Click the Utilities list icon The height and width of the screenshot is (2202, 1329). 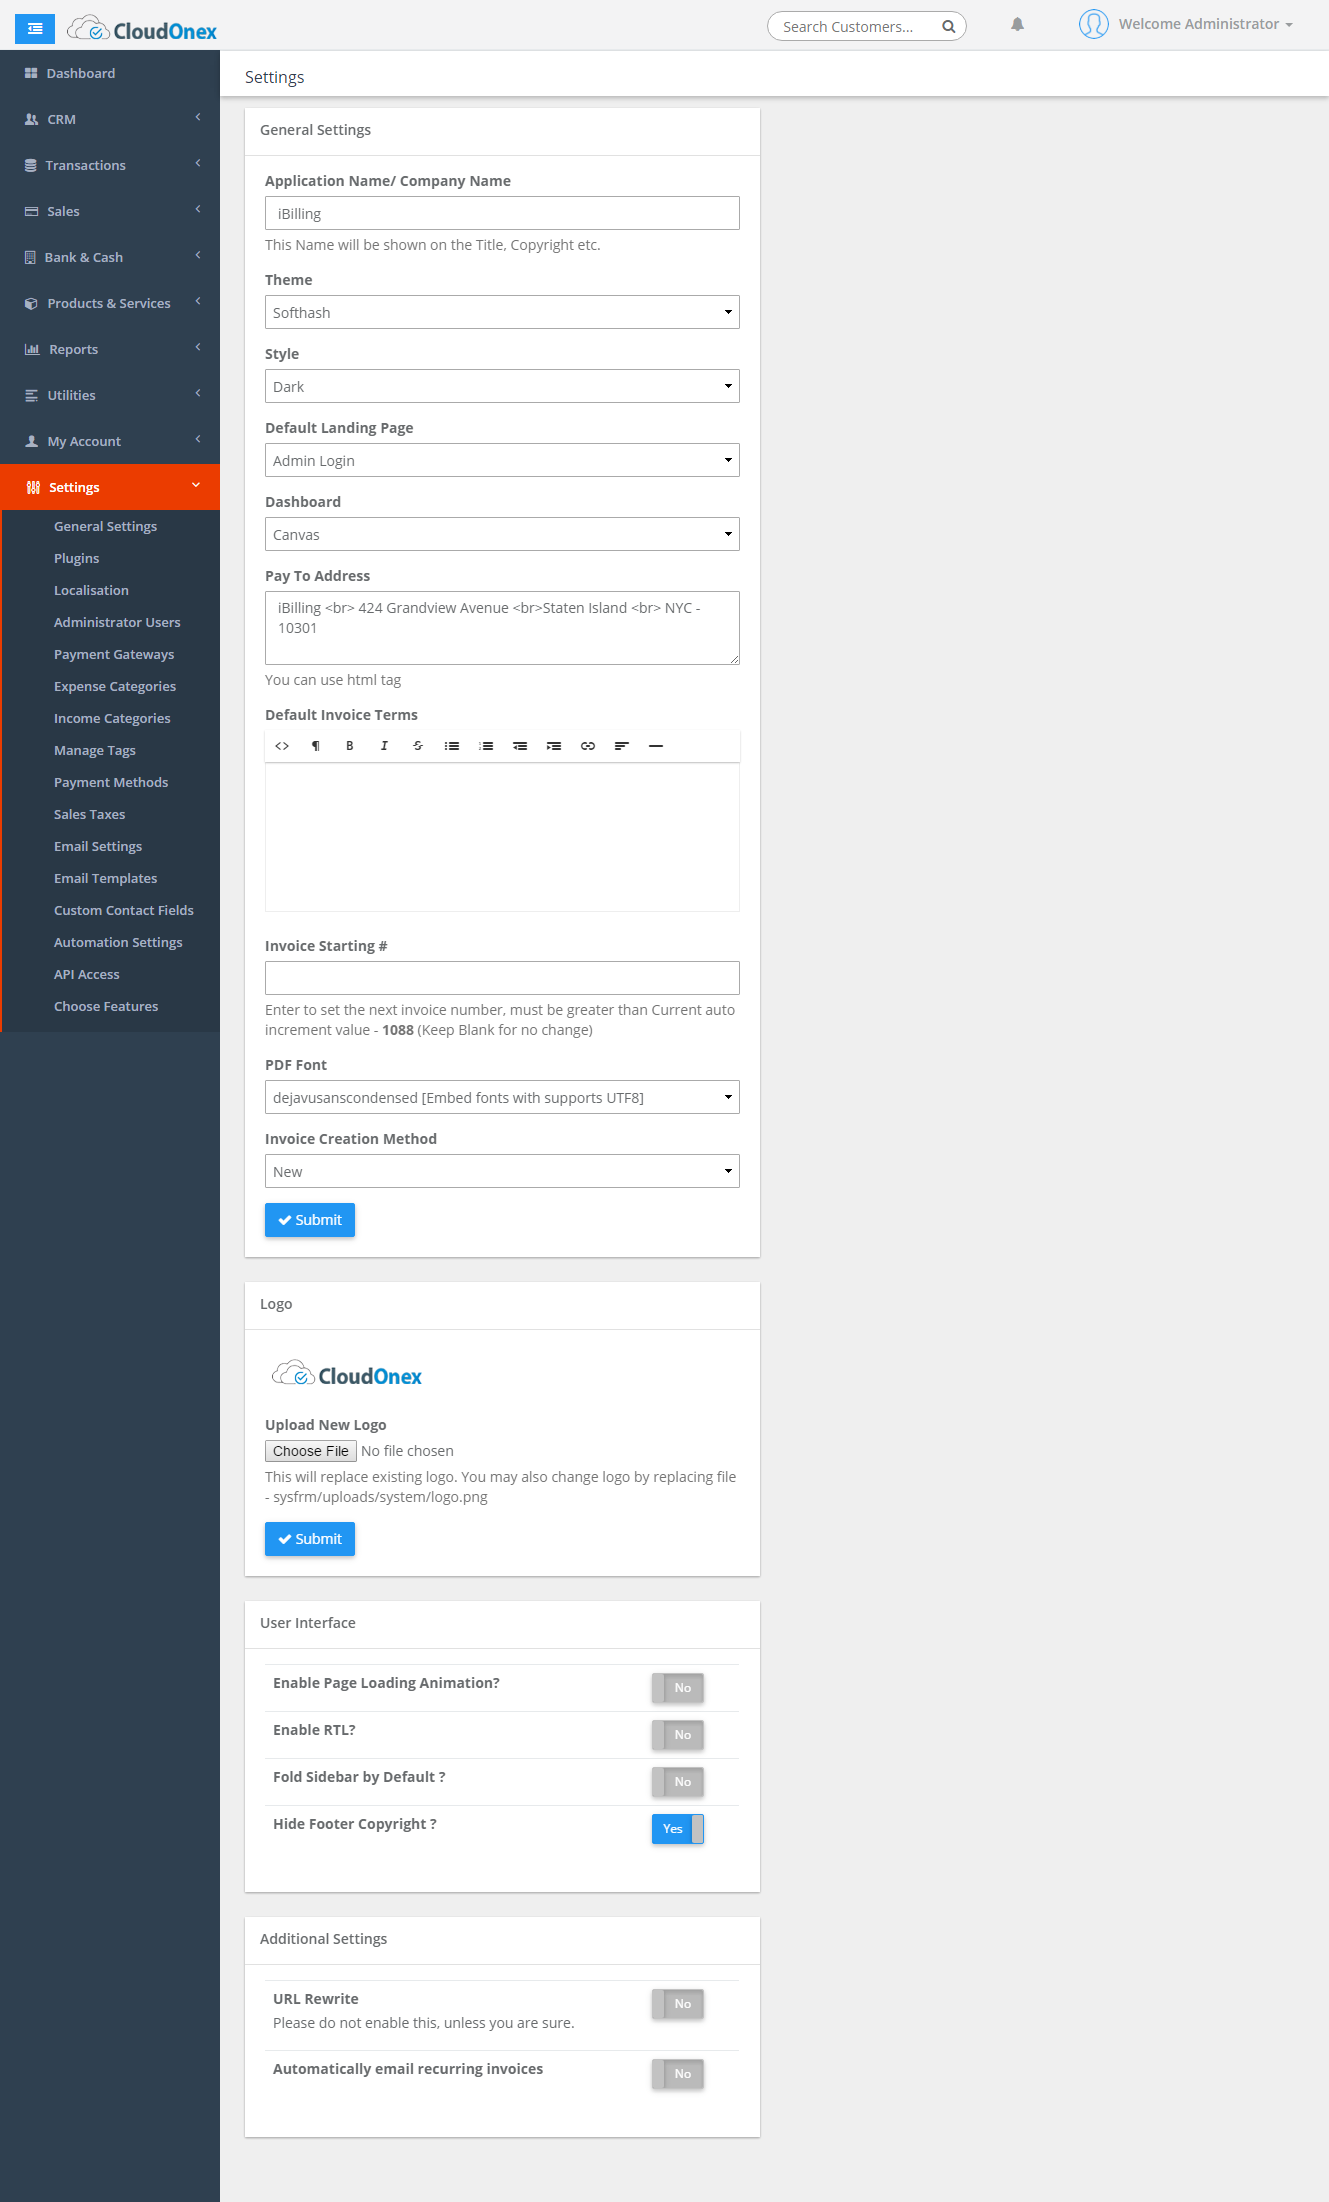[31, 395]
